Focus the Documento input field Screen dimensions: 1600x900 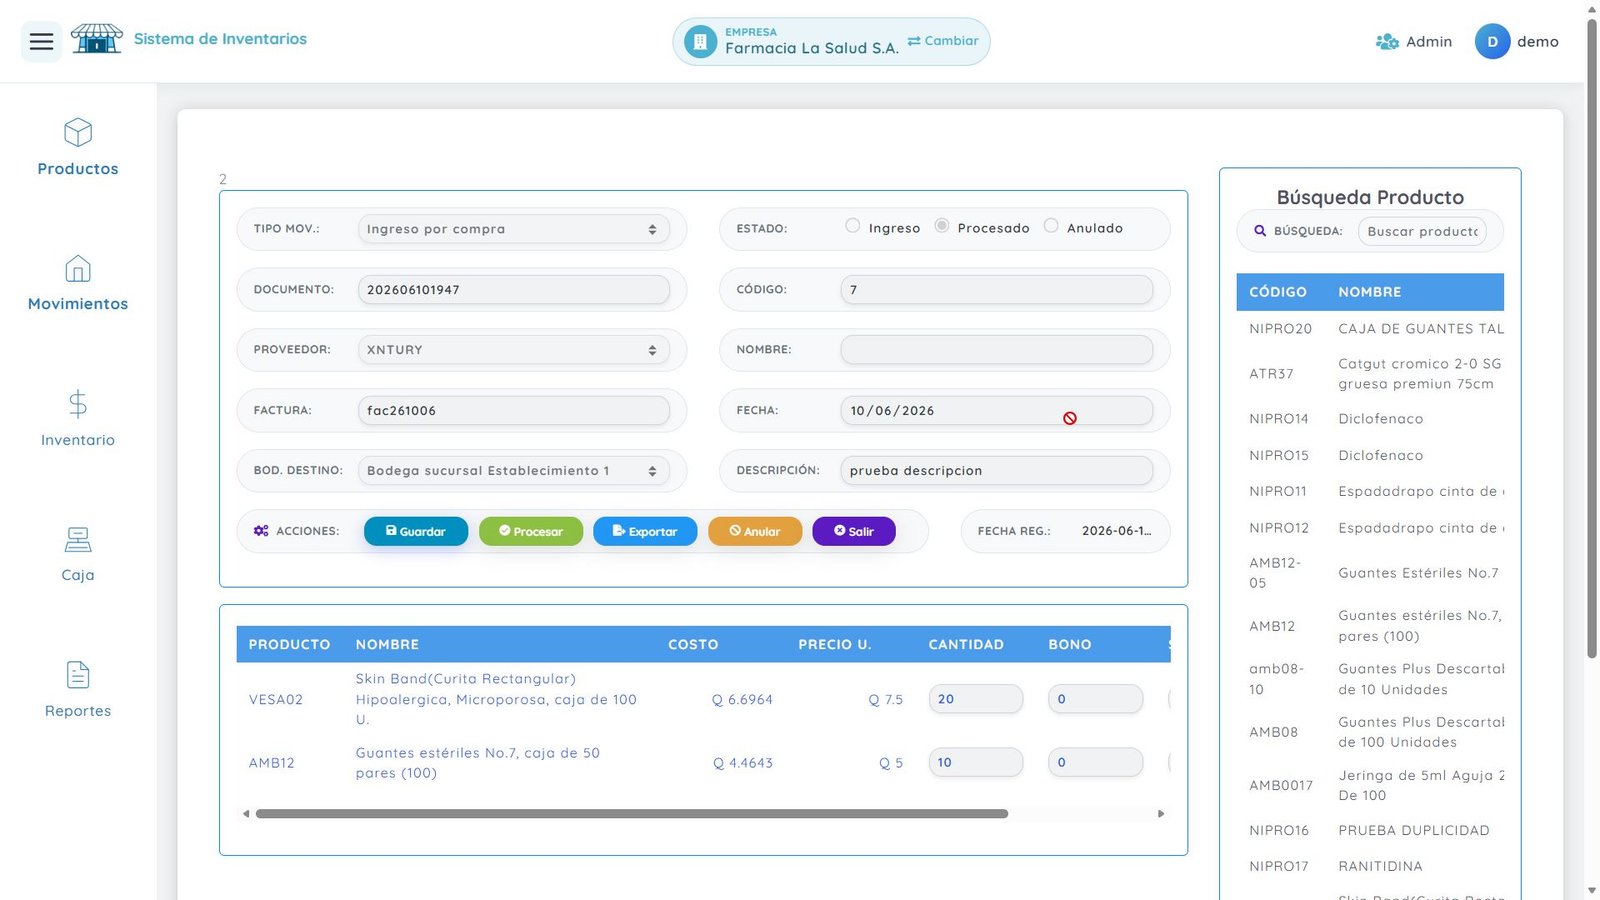[x=514, y=290]
